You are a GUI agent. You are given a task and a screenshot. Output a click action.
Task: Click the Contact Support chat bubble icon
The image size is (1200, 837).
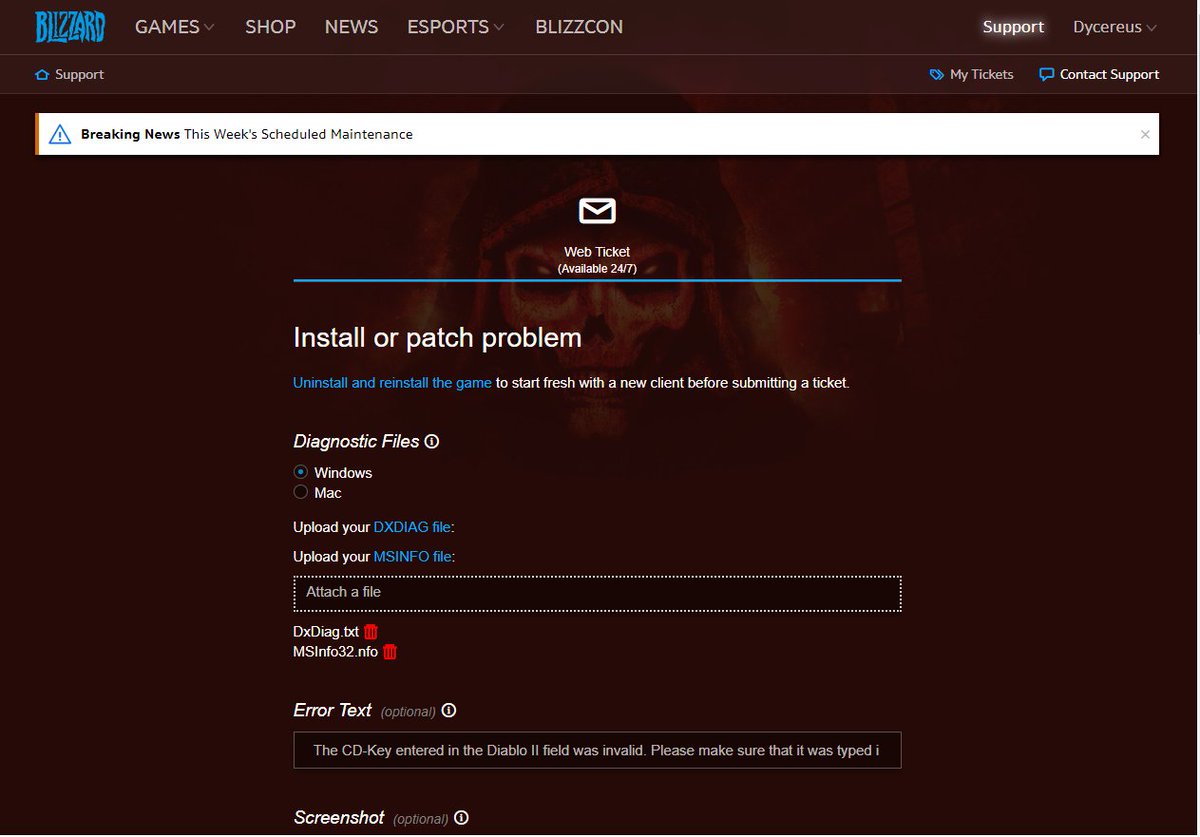tap(1047, 74)
